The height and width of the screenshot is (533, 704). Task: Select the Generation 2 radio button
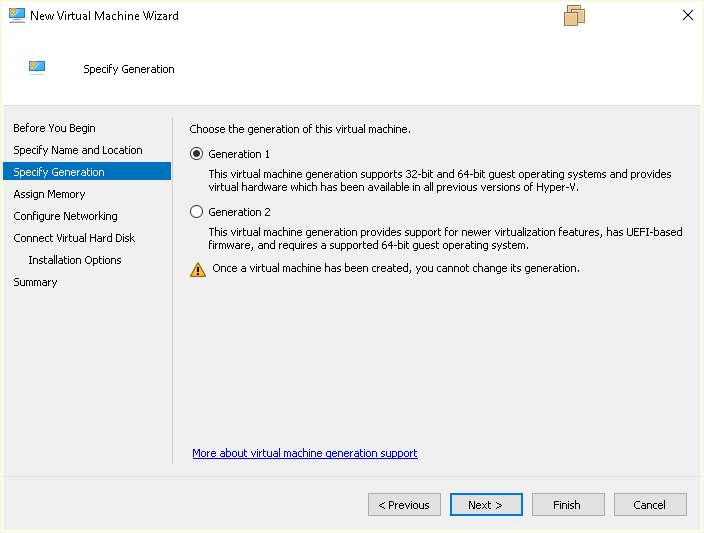tap(197, 212)
